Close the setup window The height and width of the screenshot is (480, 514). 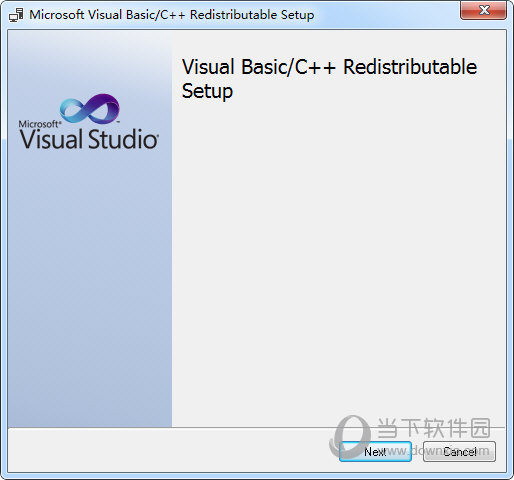pos(483,10)
